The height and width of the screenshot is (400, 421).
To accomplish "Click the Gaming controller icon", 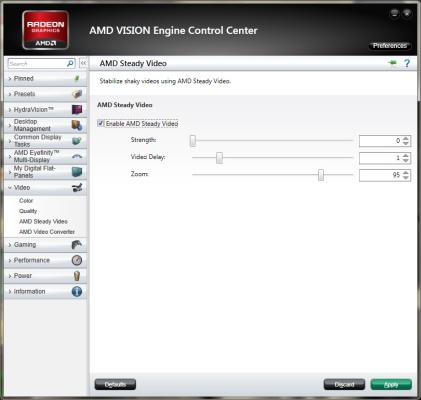I will tap(77, 245).
